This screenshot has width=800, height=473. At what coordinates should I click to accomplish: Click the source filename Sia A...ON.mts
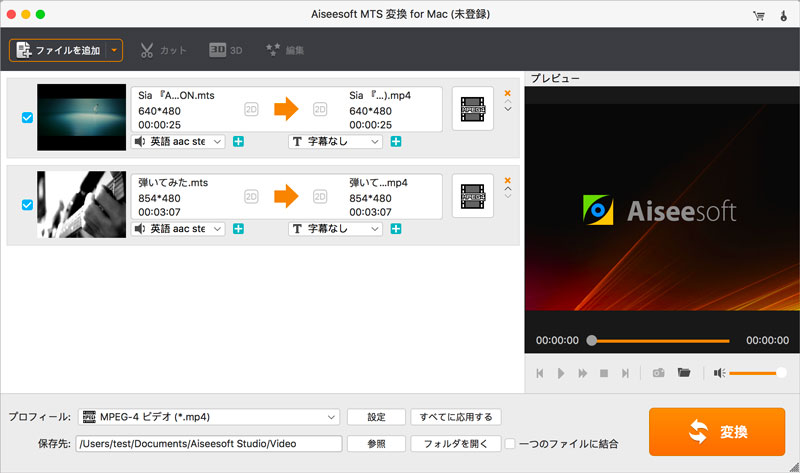(176, 95)
